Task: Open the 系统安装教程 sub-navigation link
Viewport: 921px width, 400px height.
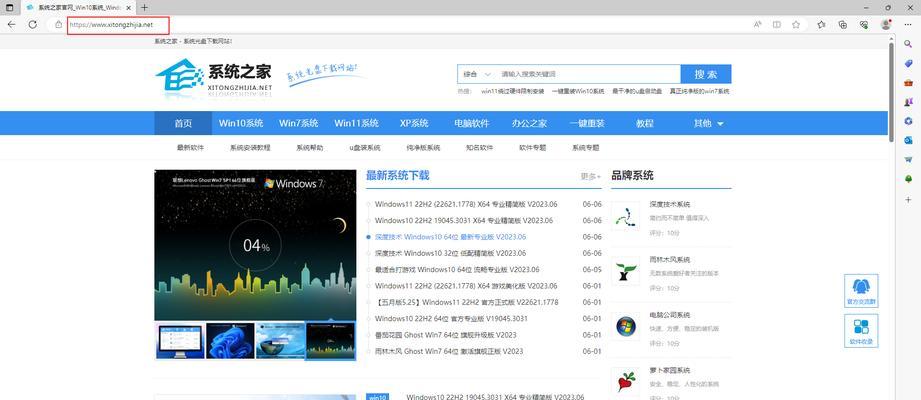Action: 250,148
